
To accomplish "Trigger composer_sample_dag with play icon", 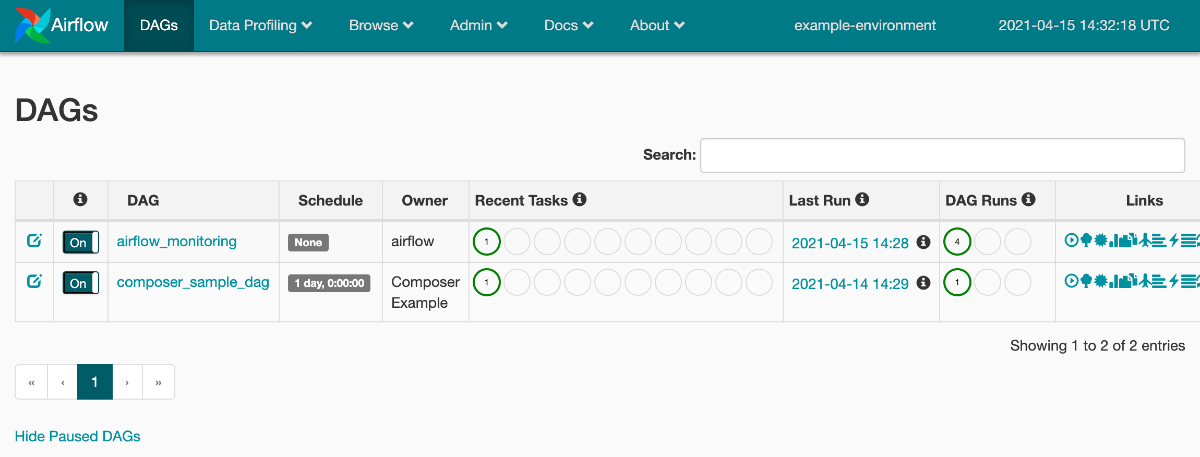I will click(x=1071, y=281).
